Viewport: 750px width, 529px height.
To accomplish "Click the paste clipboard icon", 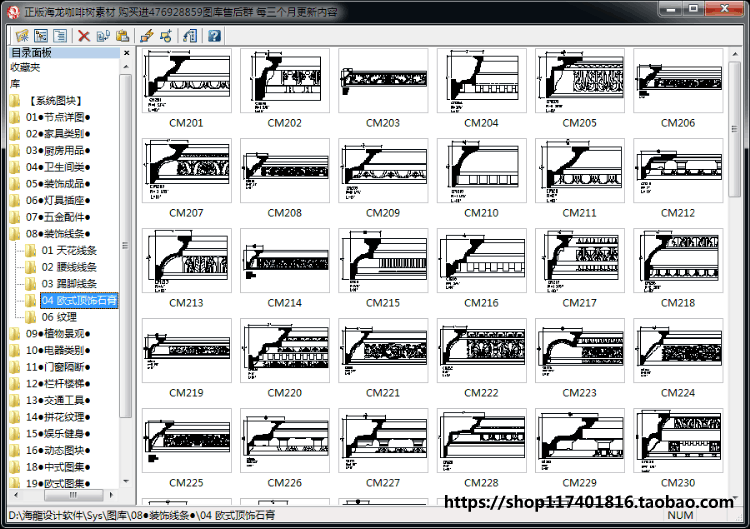I will pos(122,36).
